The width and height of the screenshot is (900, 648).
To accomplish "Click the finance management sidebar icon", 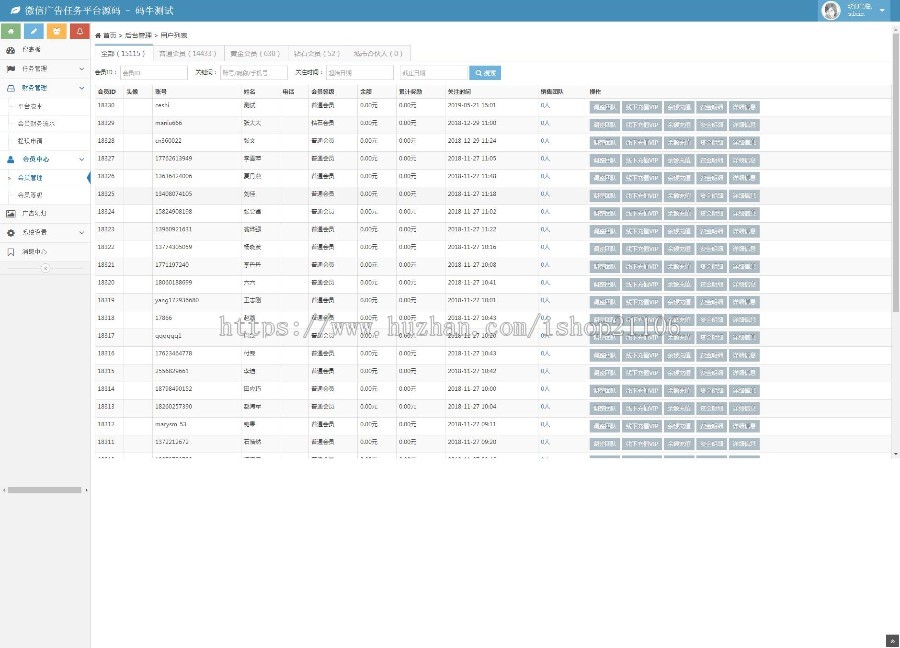I will 10,88.
